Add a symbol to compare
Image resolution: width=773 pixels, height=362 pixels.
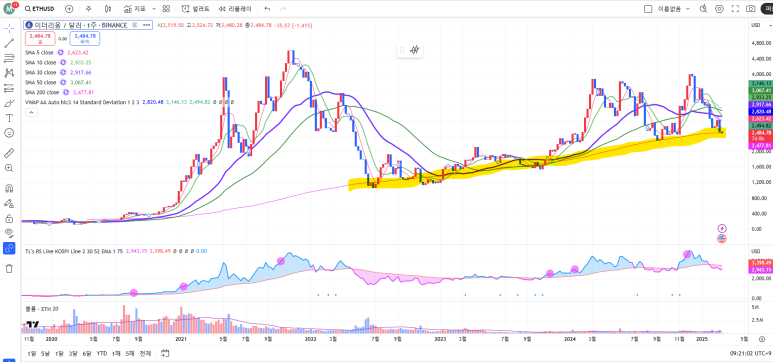pos(69,9)
